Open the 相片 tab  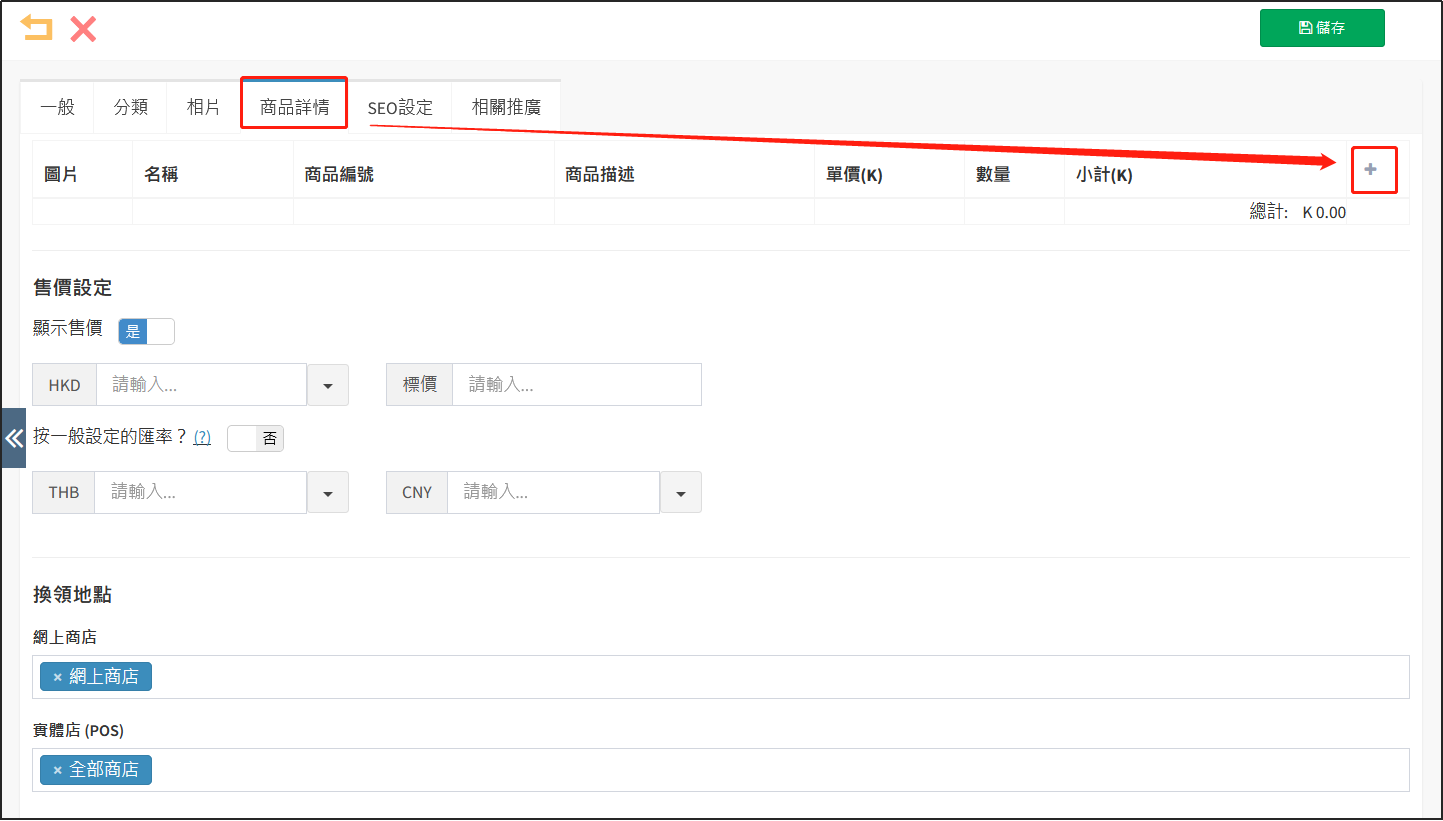tap(203, 107)
